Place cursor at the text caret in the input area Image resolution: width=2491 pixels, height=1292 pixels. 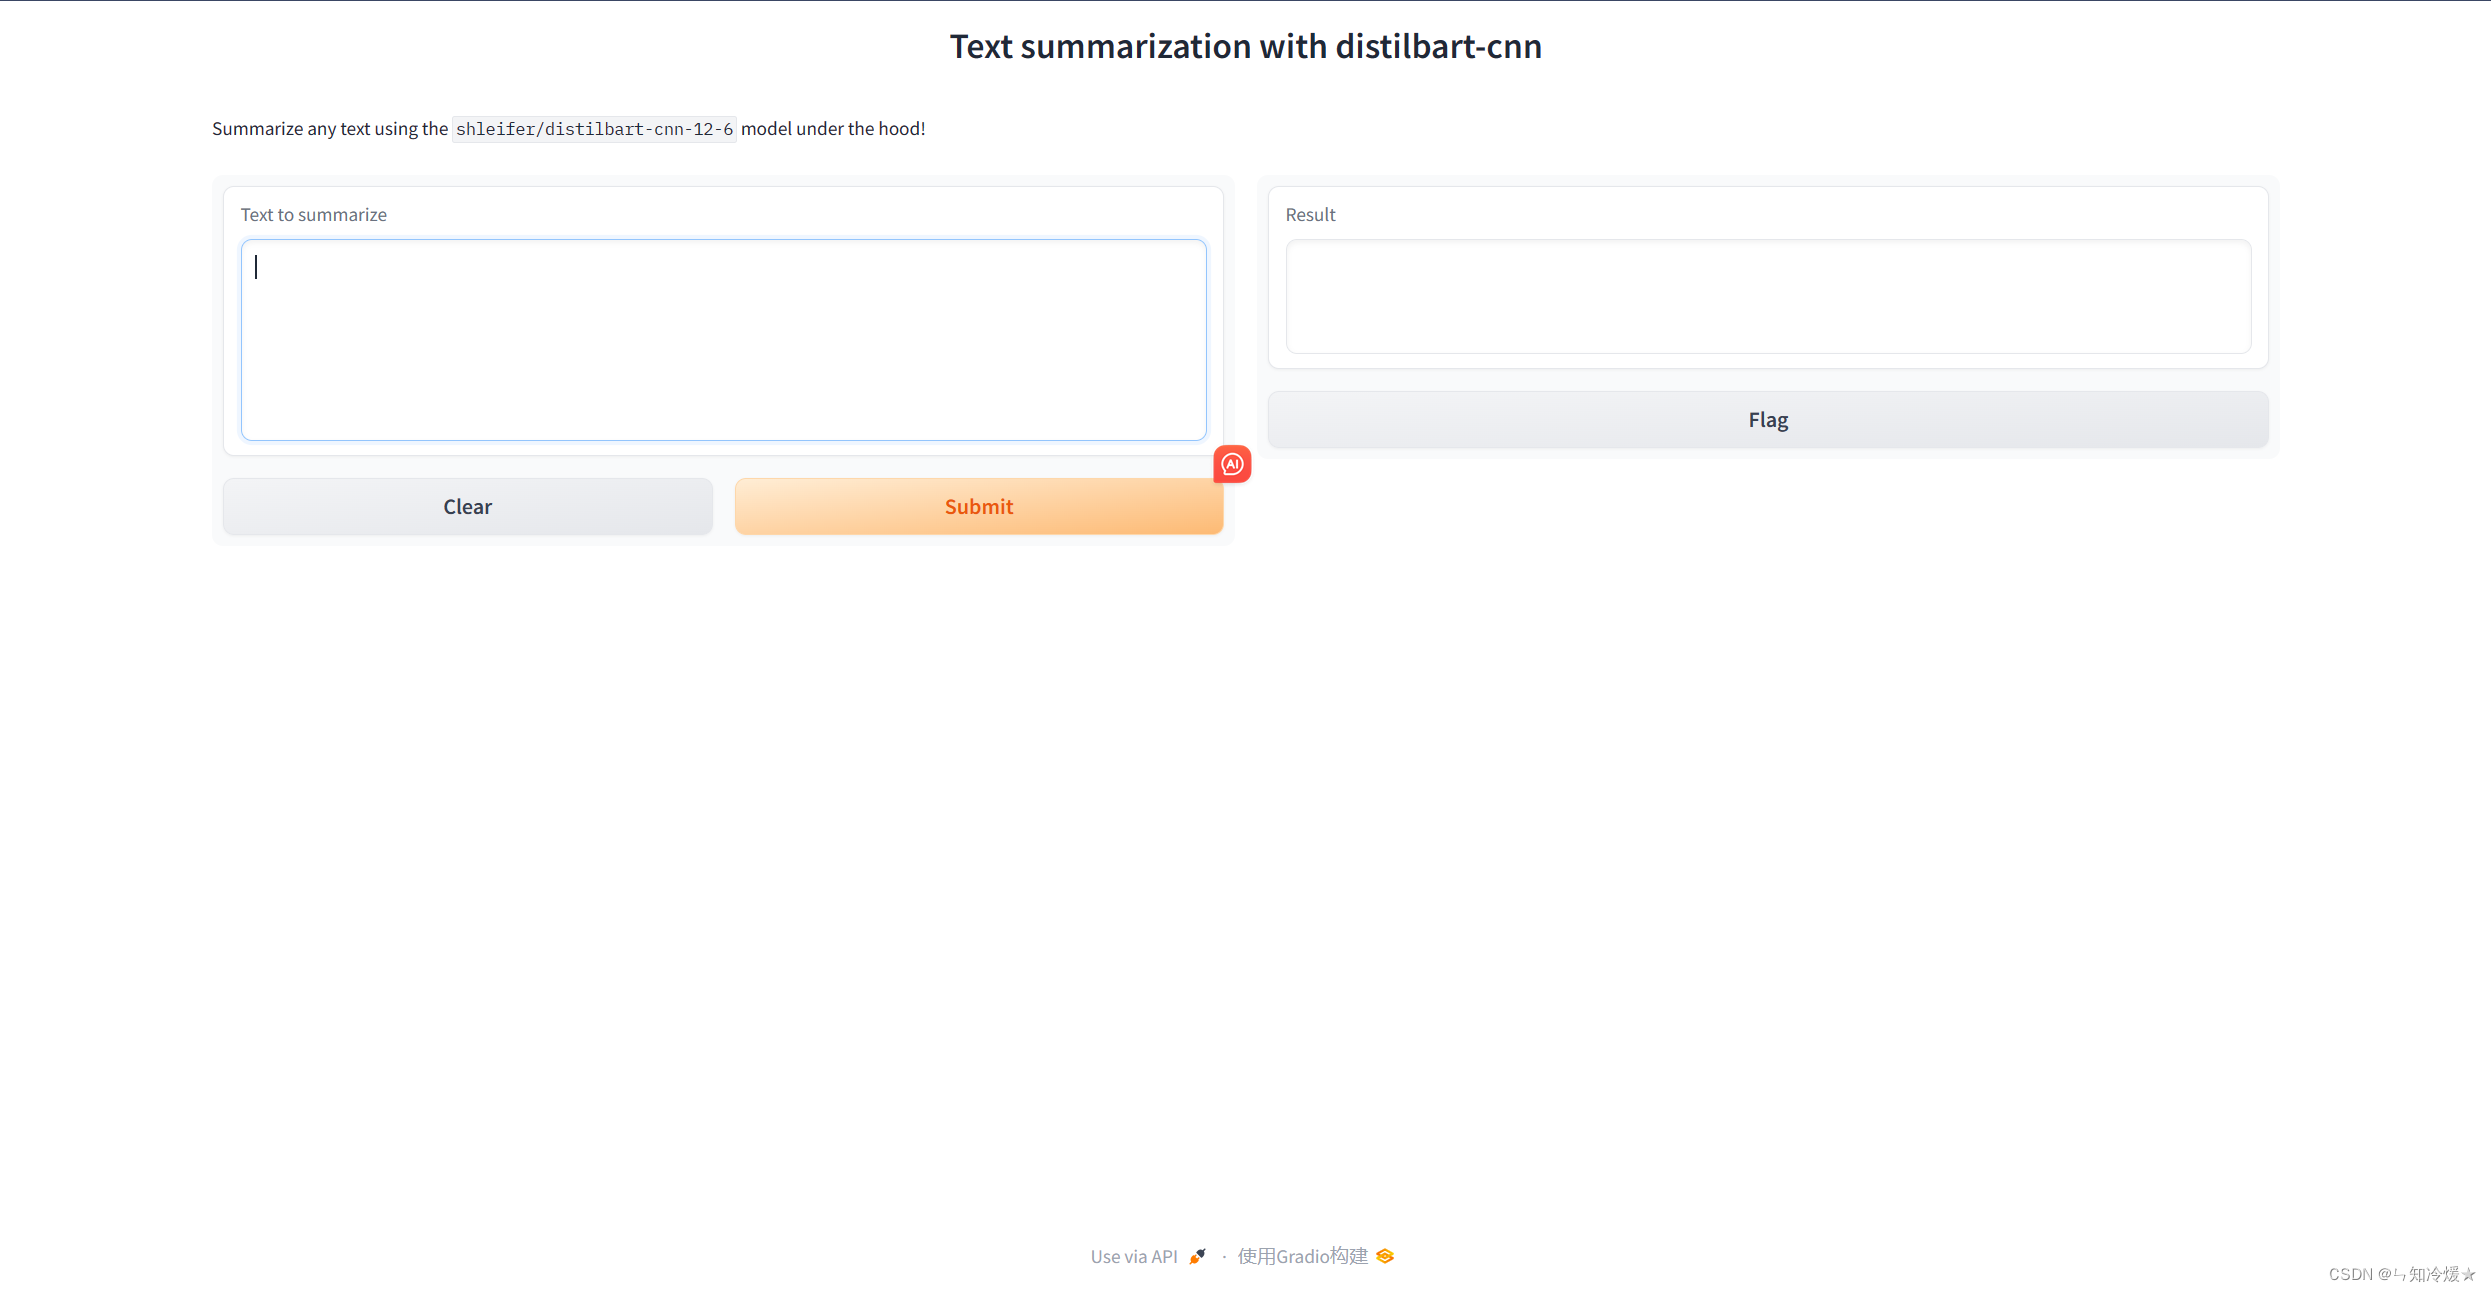click(x=257, y=267)
